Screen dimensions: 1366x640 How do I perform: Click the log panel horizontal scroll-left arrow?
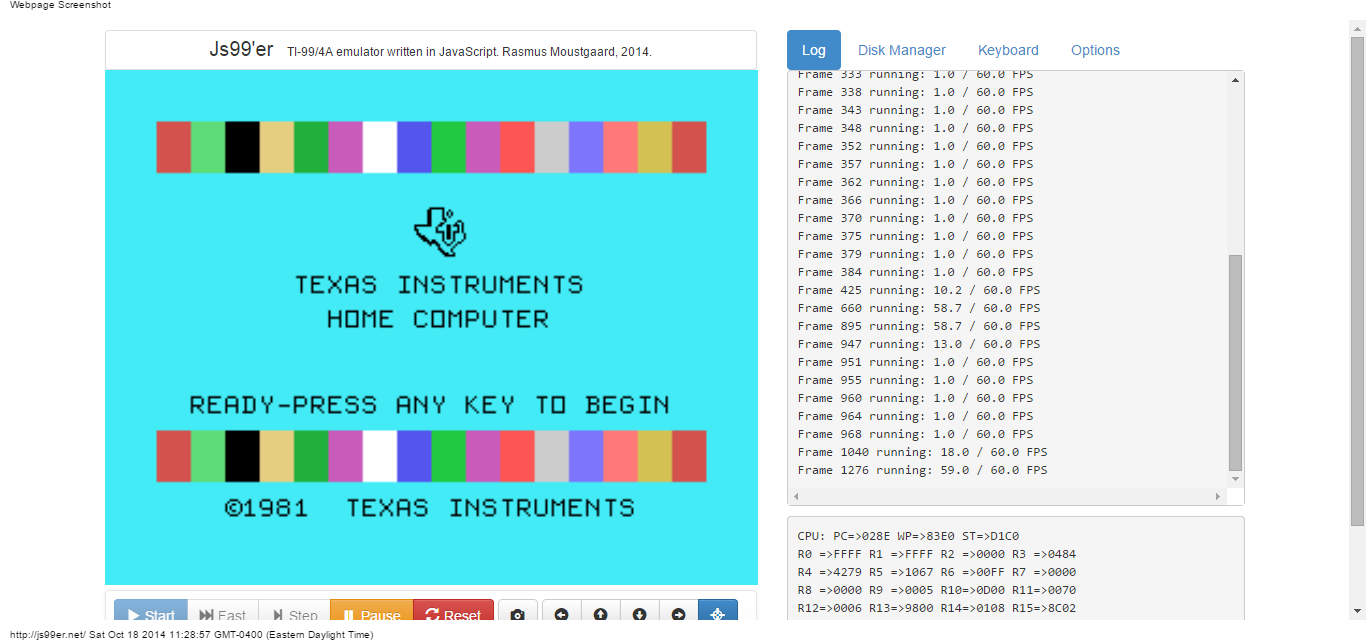click(x=796, y=496)
